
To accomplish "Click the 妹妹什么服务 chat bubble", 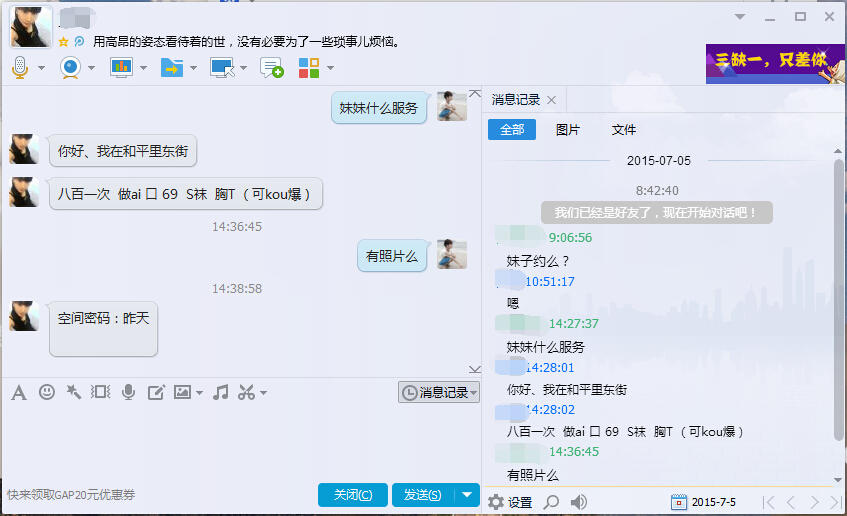I will tap(379, 108).
